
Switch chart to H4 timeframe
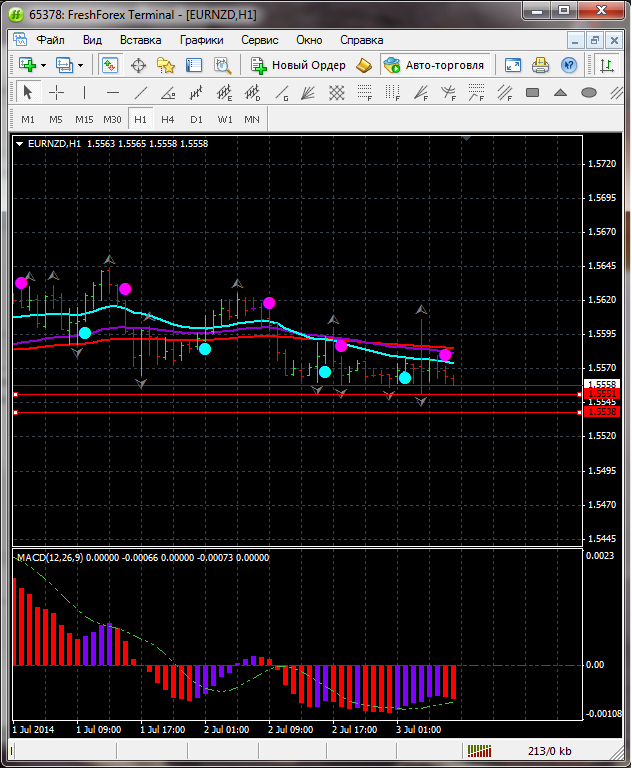coord(167,119)
